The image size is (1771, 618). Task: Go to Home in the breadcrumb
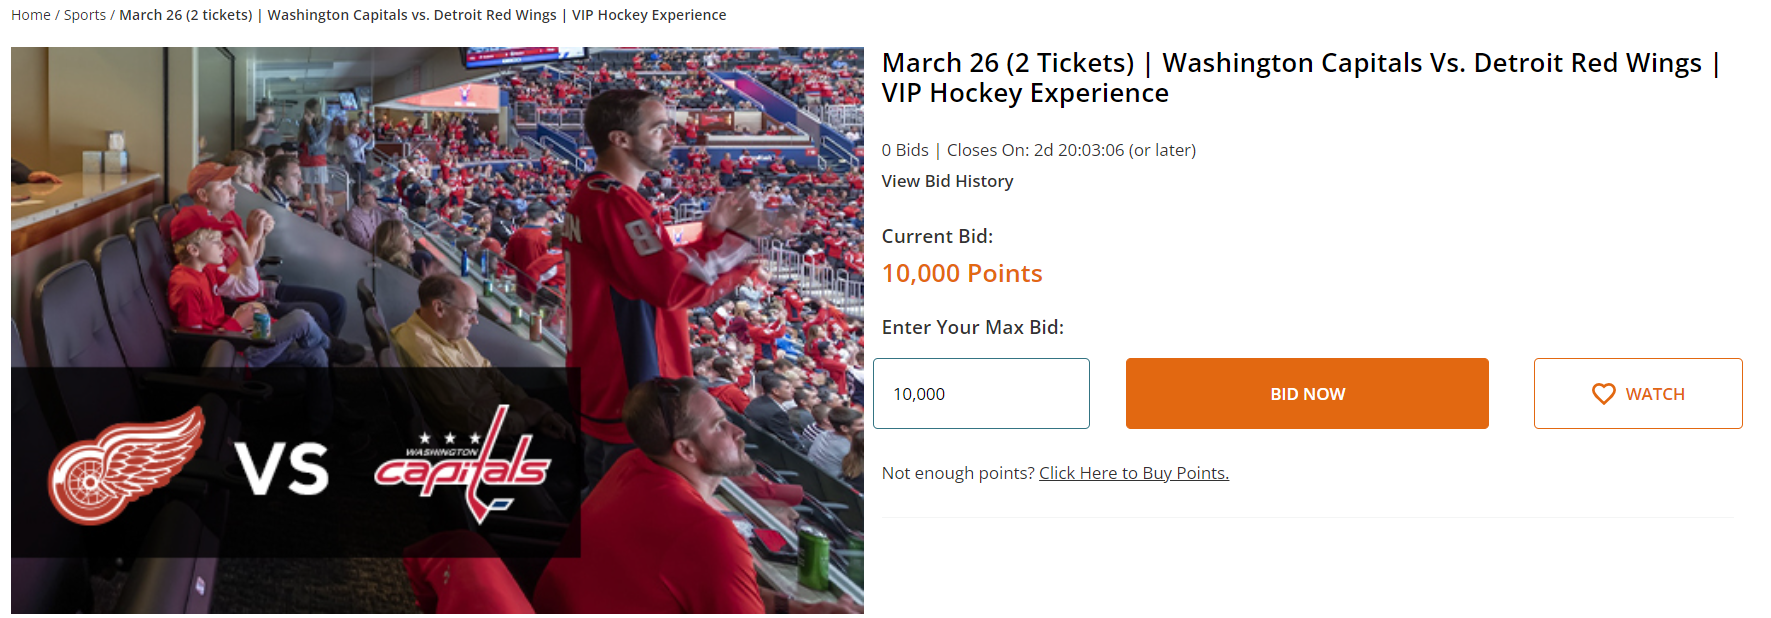30,15
